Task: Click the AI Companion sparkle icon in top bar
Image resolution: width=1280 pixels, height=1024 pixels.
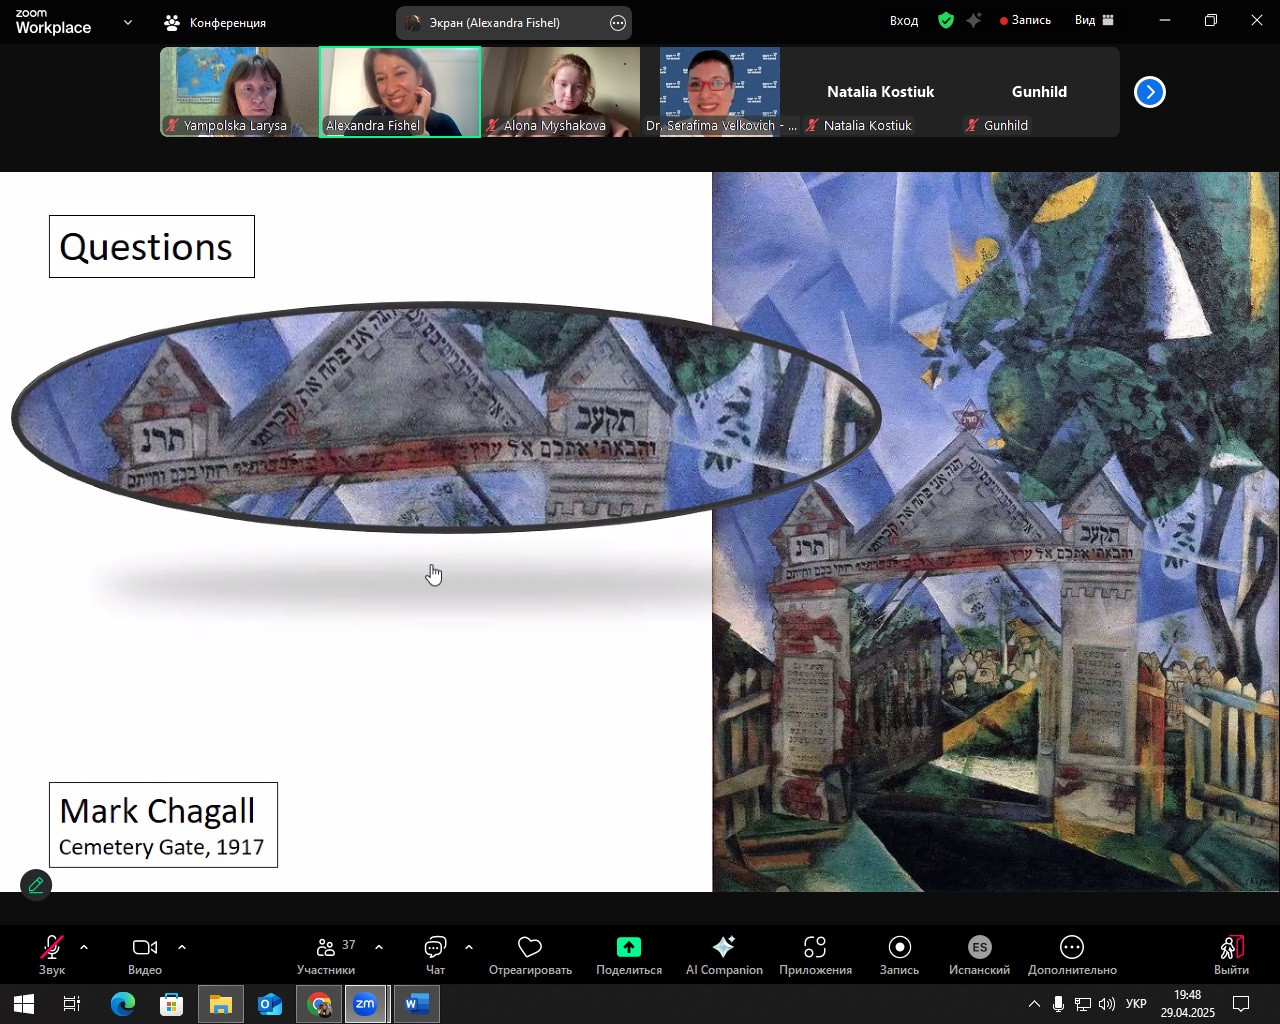Action: click(974, 20)
